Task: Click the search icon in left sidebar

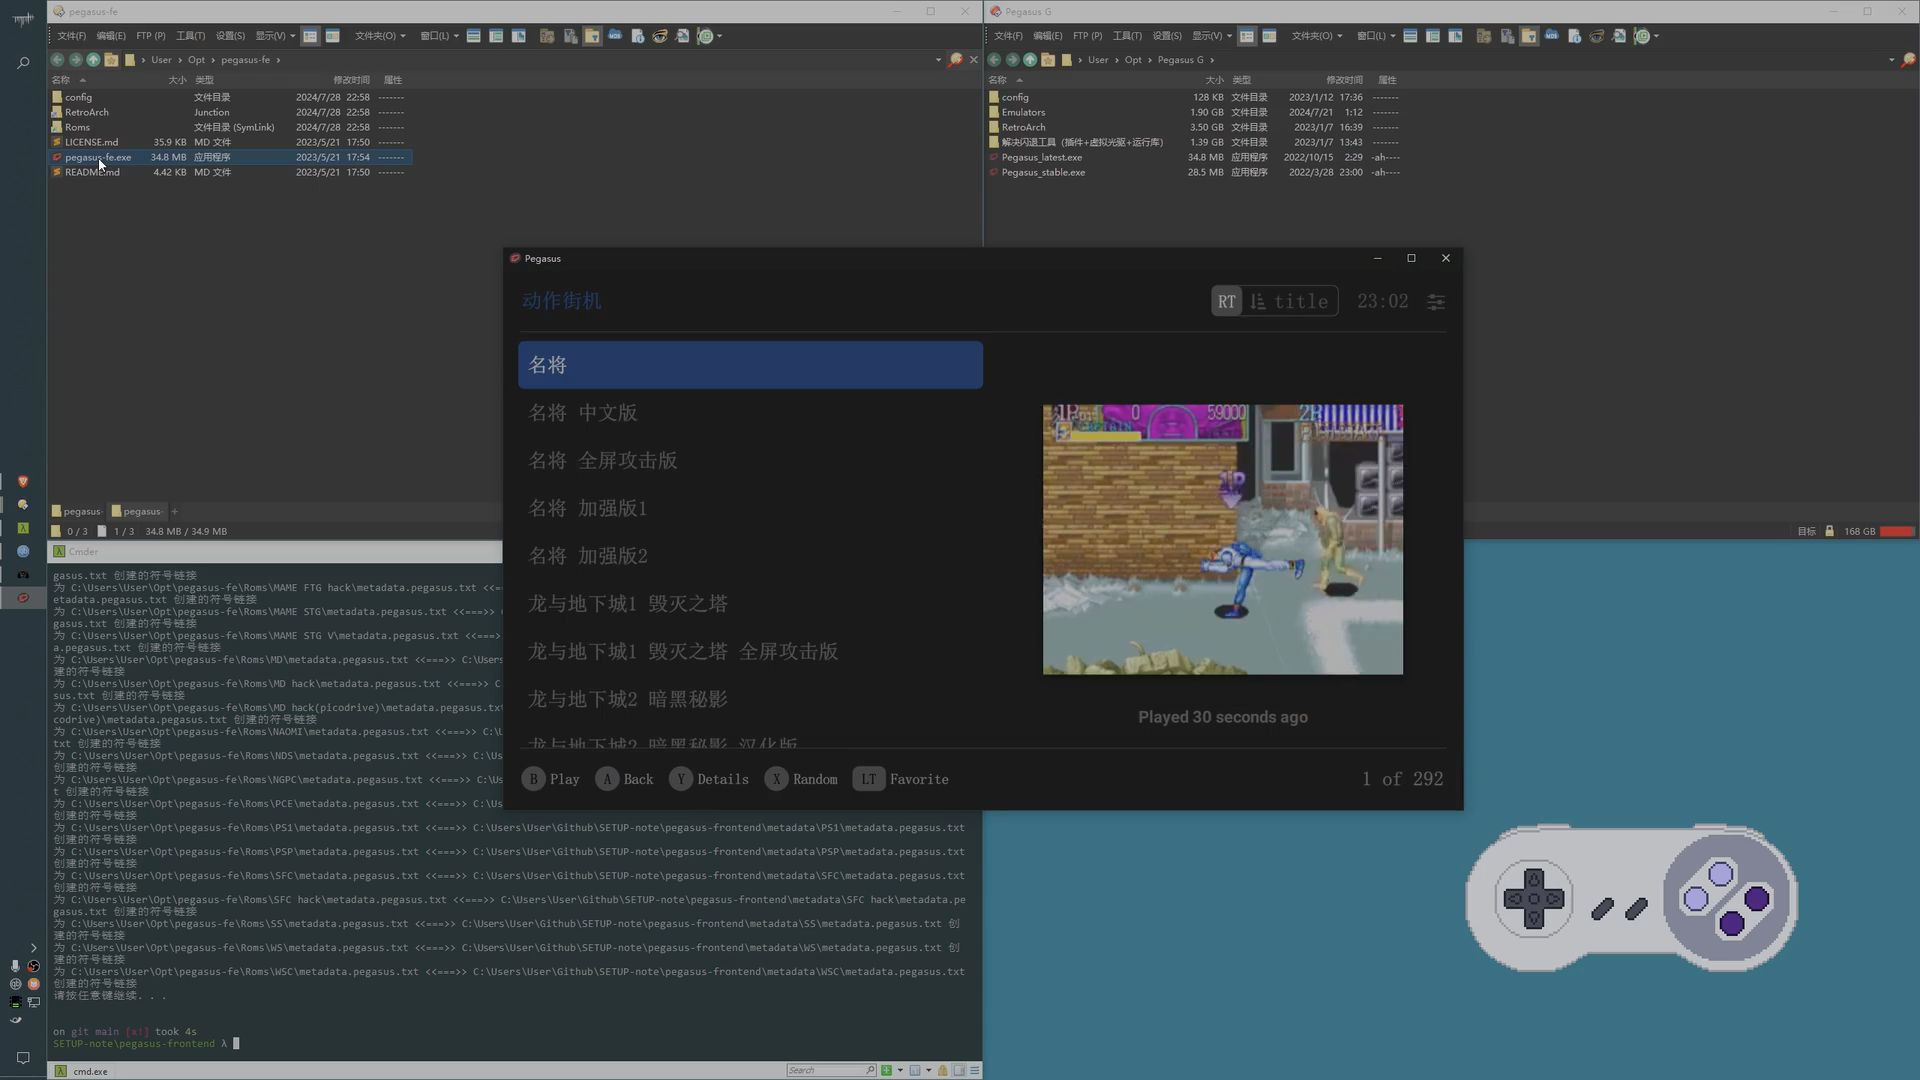Action: tap(23, 63)
